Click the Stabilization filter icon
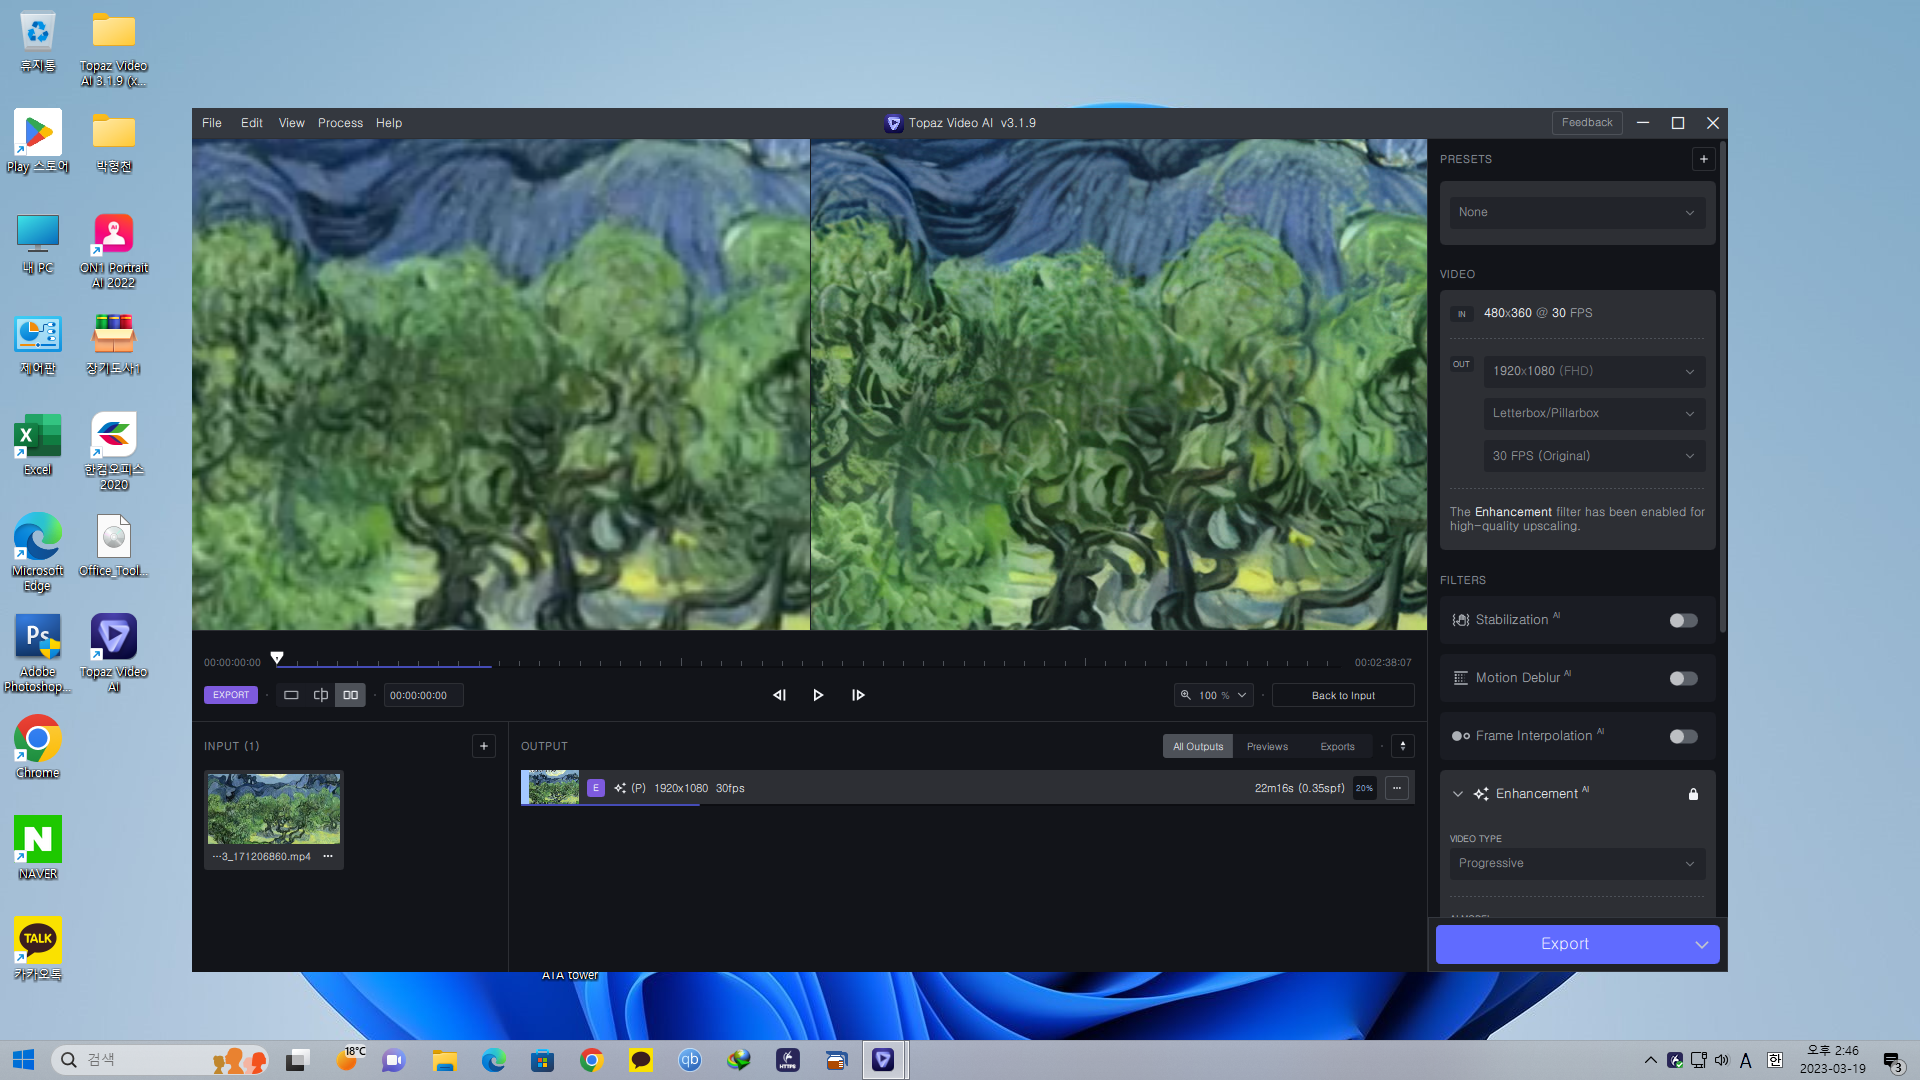 (1461, 620)
